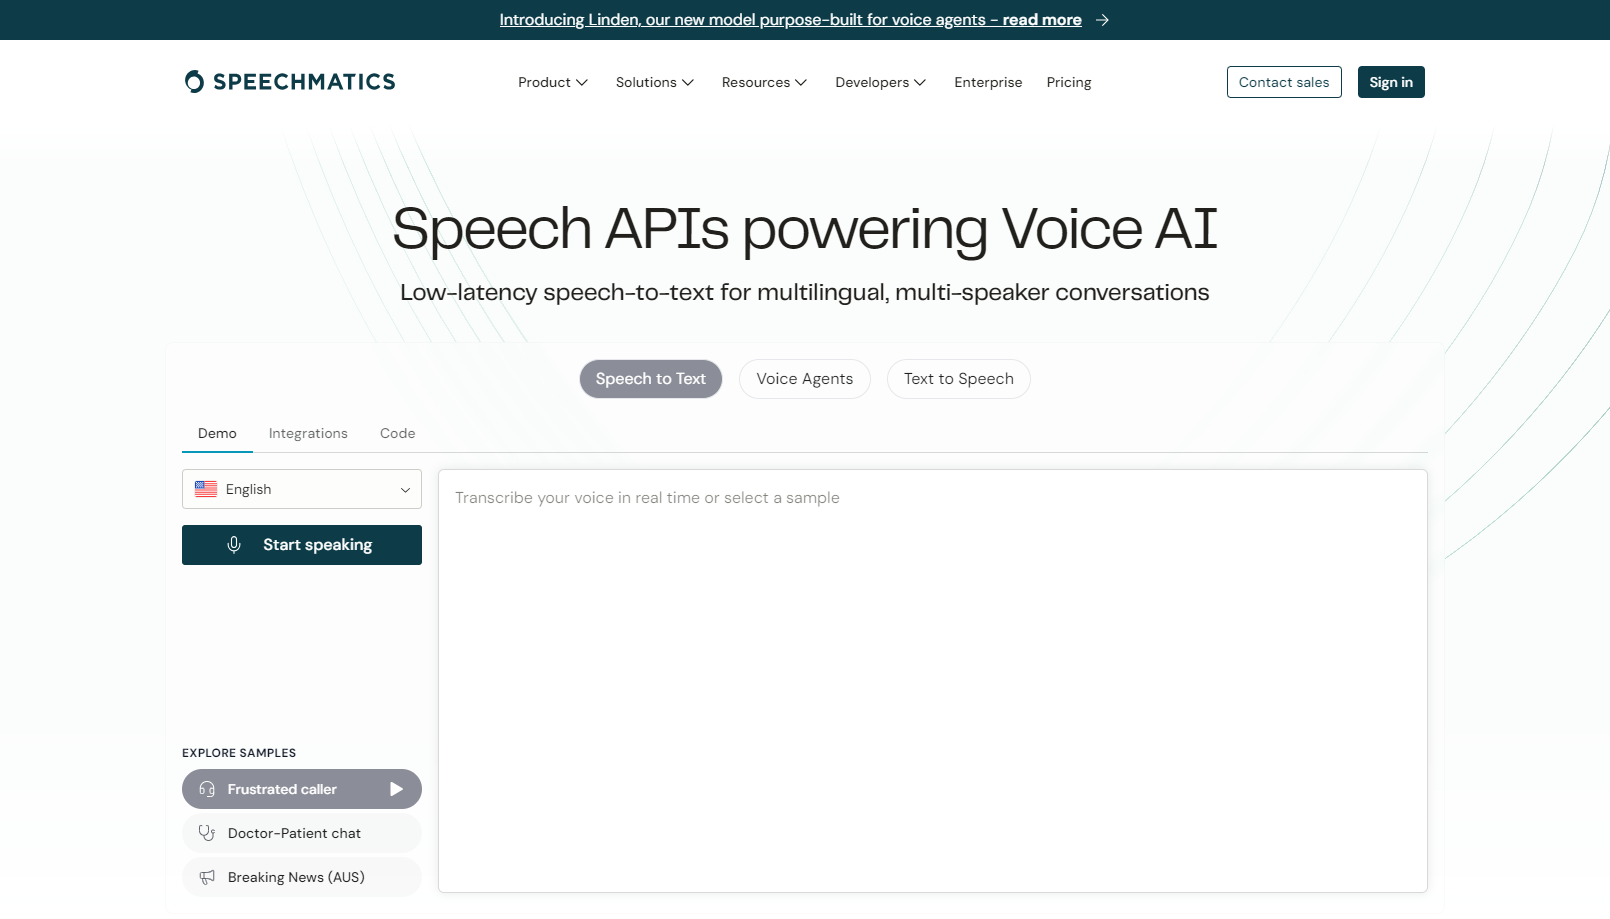Click the Solutions menu label
The height and width of the screenshot is (919, 1610).
[646, 82]
